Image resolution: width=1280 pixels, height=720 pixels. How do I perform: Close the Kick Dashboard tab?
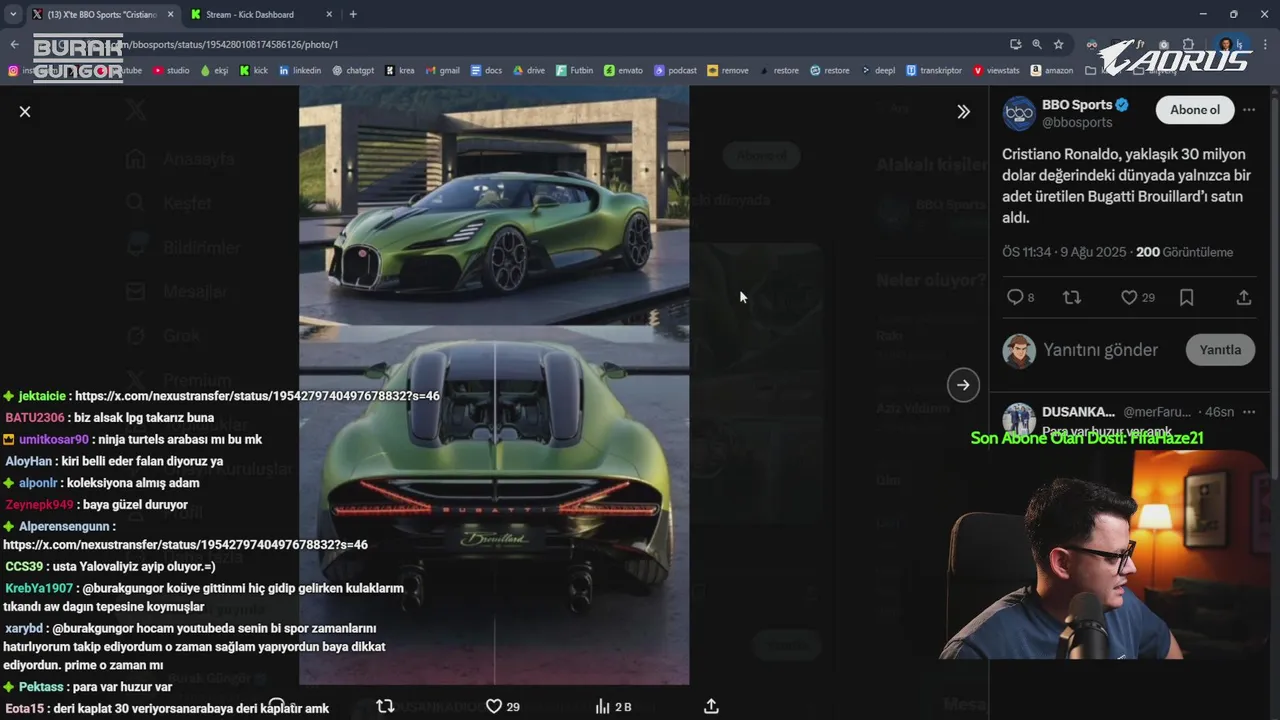pyautogui.click(x=327, y=14)
